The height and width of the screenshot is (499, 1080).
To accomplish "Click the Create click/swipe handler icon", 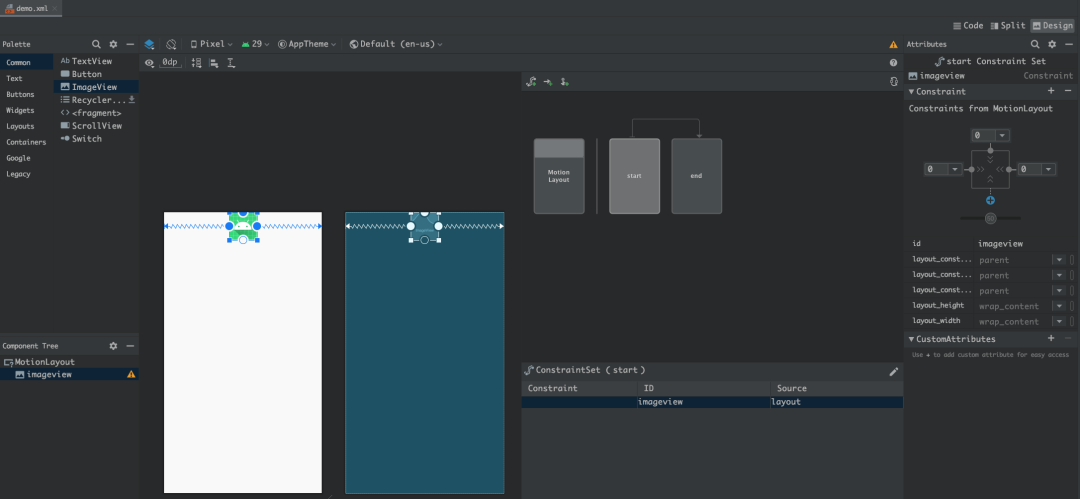I will click(x=565, y=81).
